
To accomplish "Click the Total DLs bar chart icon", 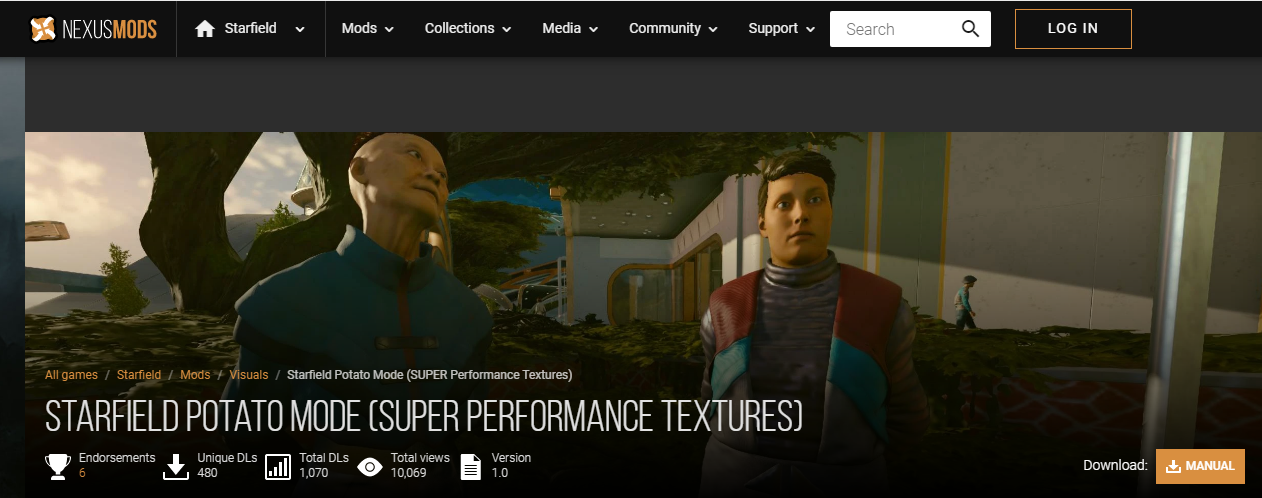I will pyautogui.click(x=278, y=466).
